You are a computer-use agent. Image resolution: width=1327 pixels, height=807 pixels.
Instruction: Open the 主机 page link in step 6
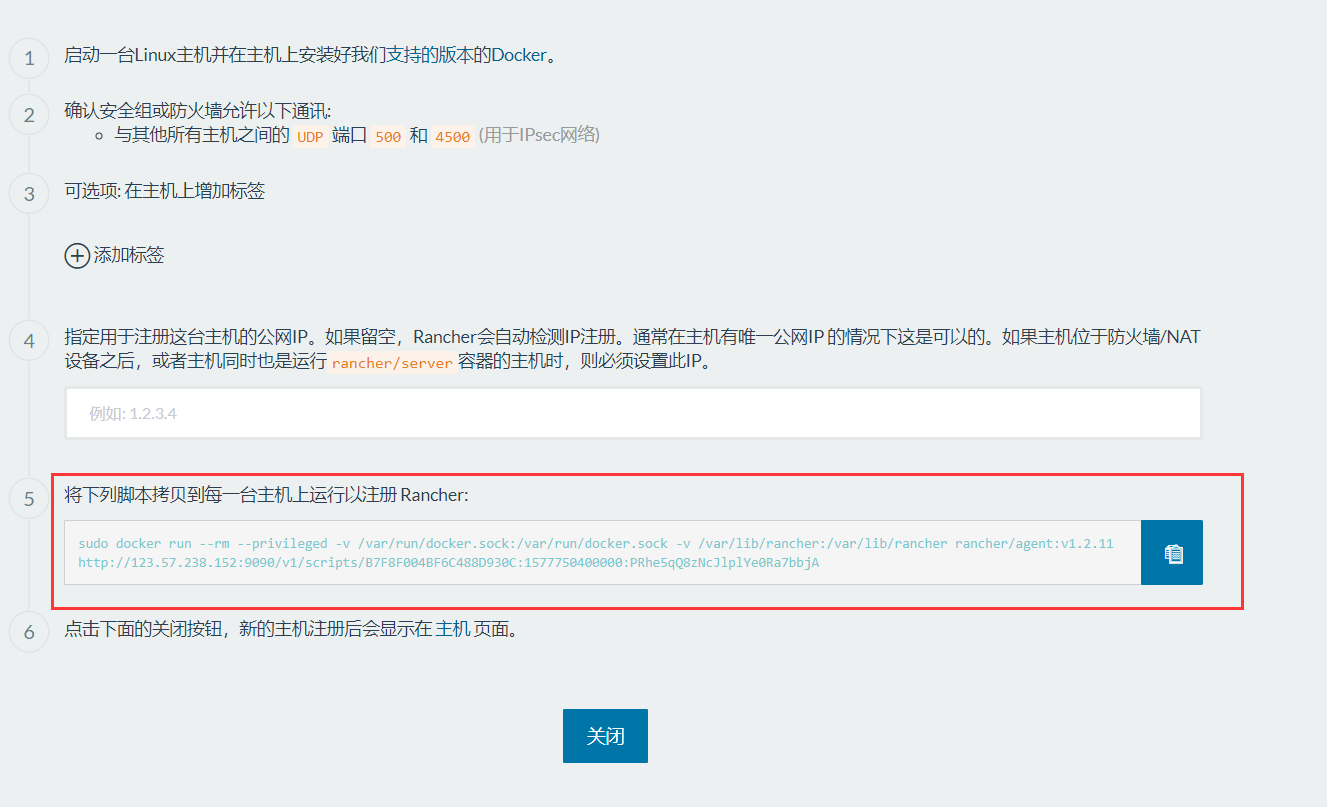[453, 630]
